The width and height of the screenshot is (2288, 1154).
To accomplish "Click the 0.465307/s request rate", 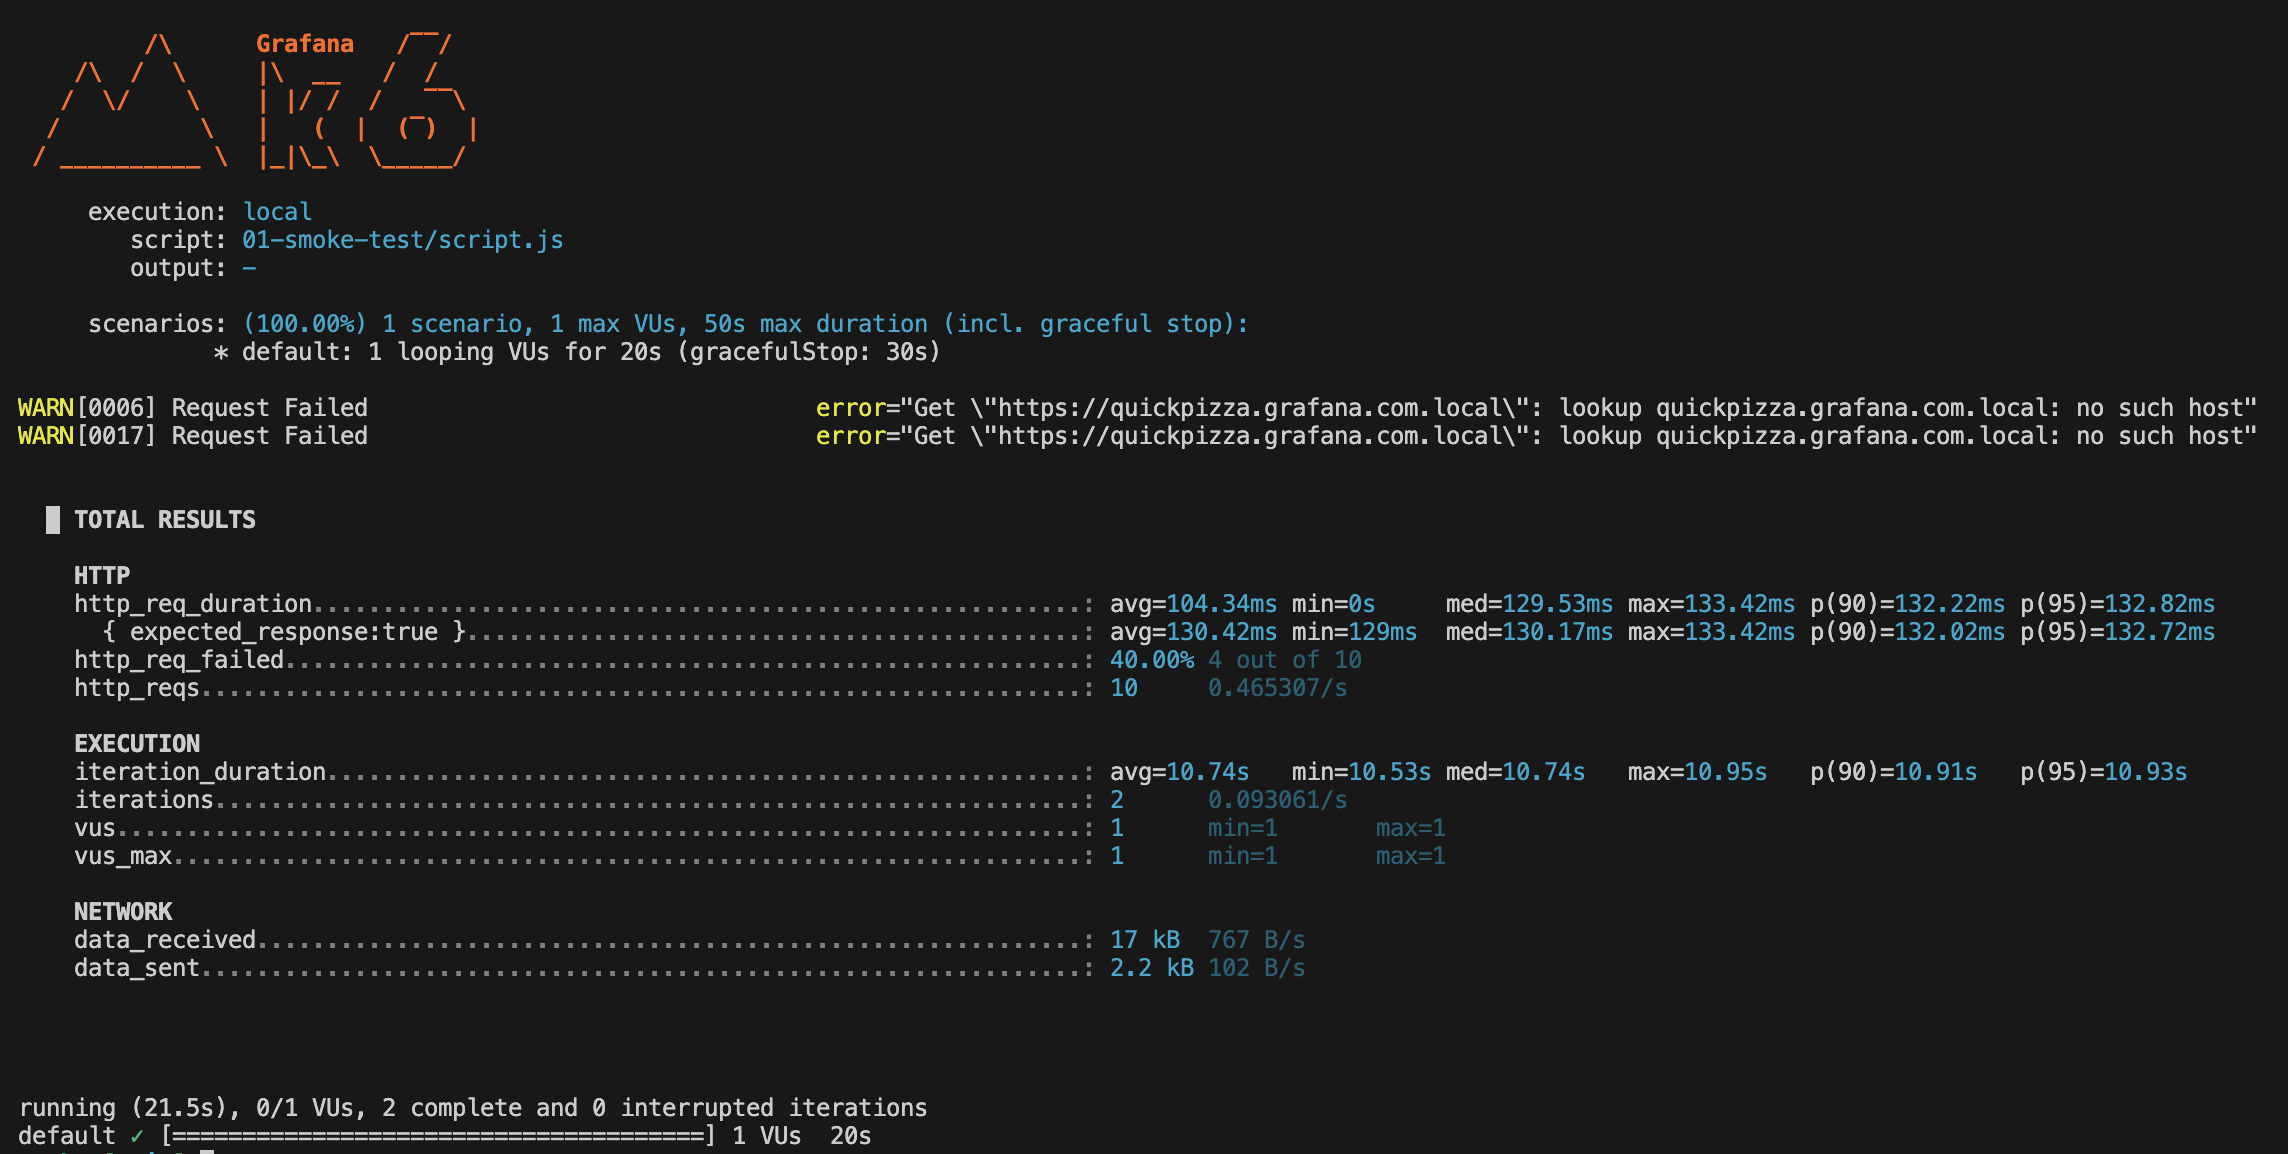I will pyautogui.click(x=1277, y=688).
